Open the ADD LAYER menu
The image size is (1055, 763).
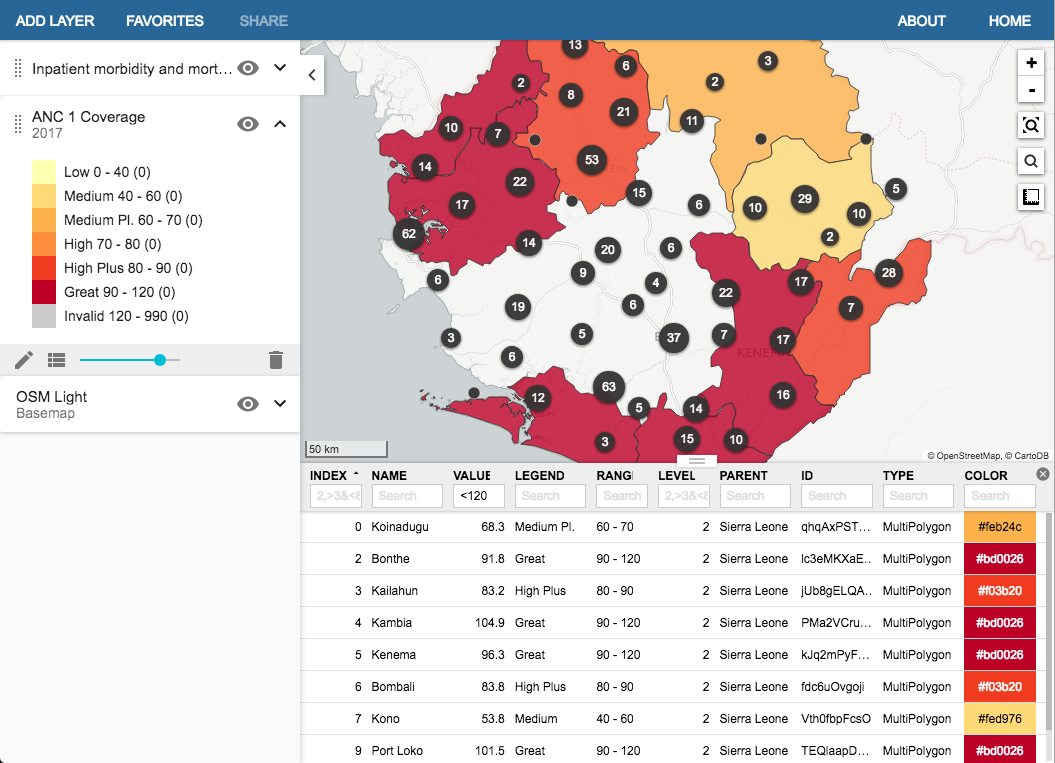point(53,20)
